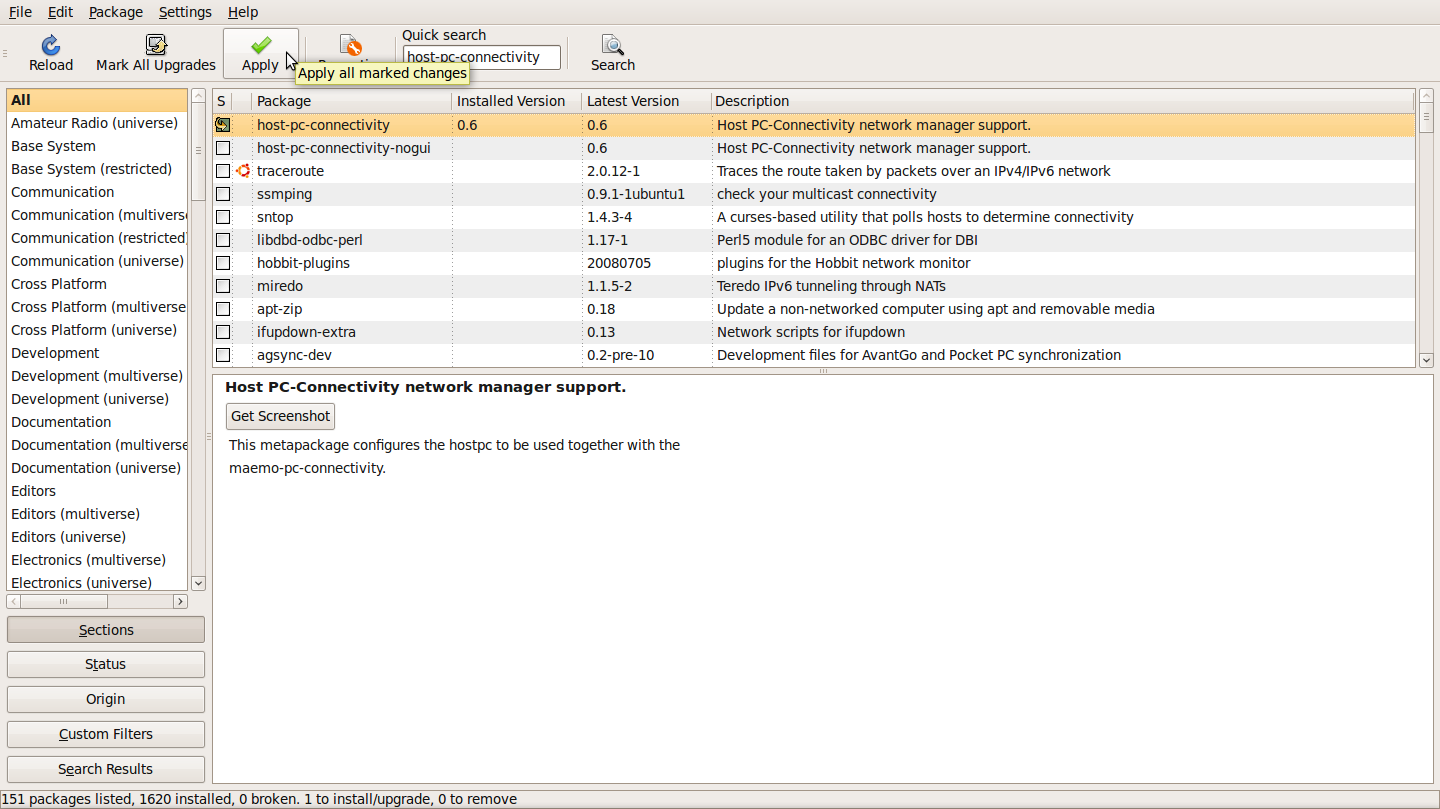The height and width of the screenshot is (809, 1440).
Task: Select the All category
Action: (x=97, y=100)
